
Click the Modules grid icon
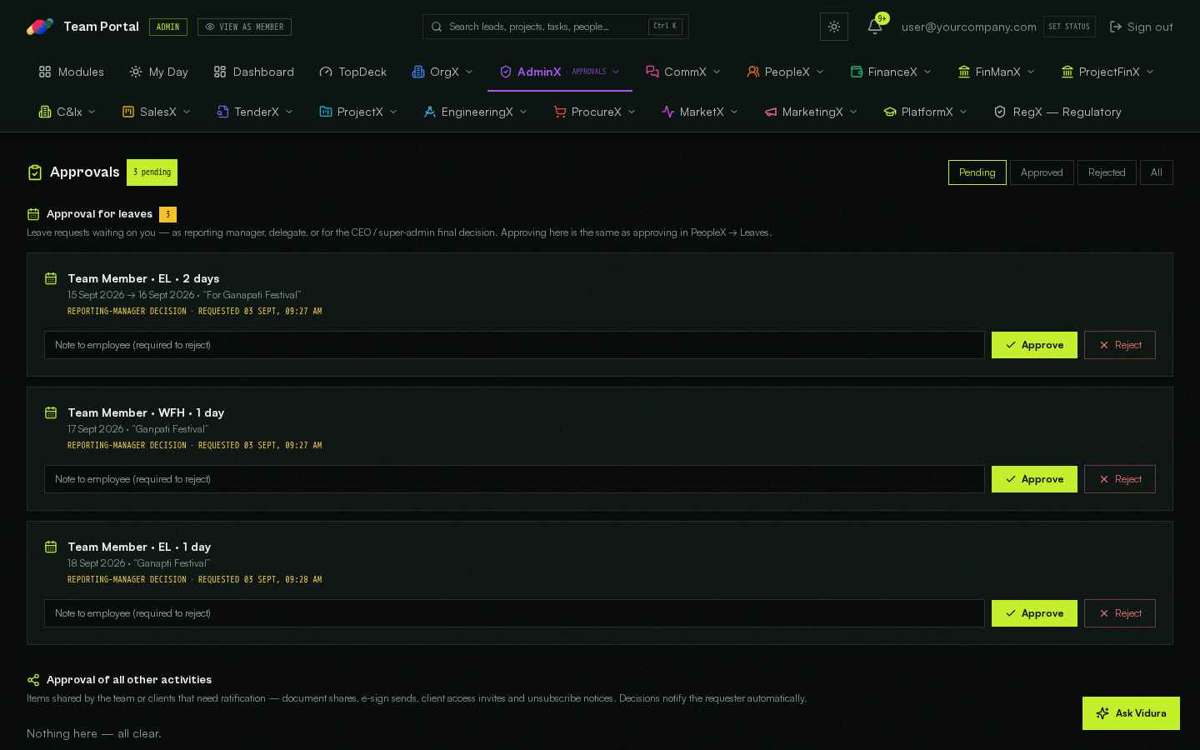[45, 72]
